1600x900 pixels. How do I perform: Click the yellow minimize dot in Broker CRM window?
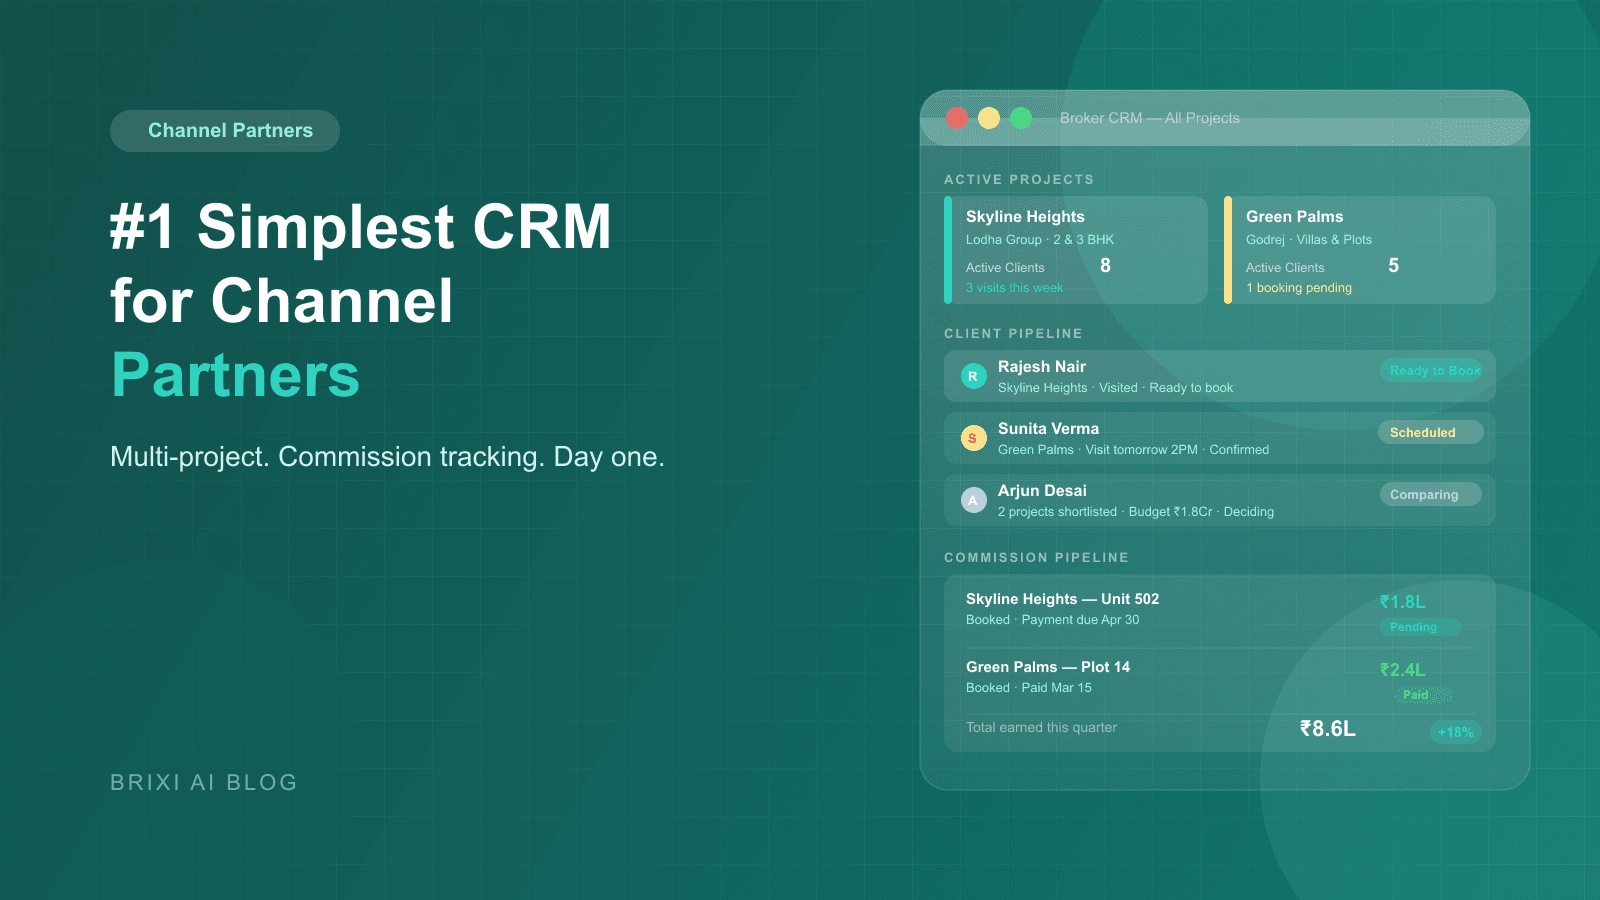[989, 118]
